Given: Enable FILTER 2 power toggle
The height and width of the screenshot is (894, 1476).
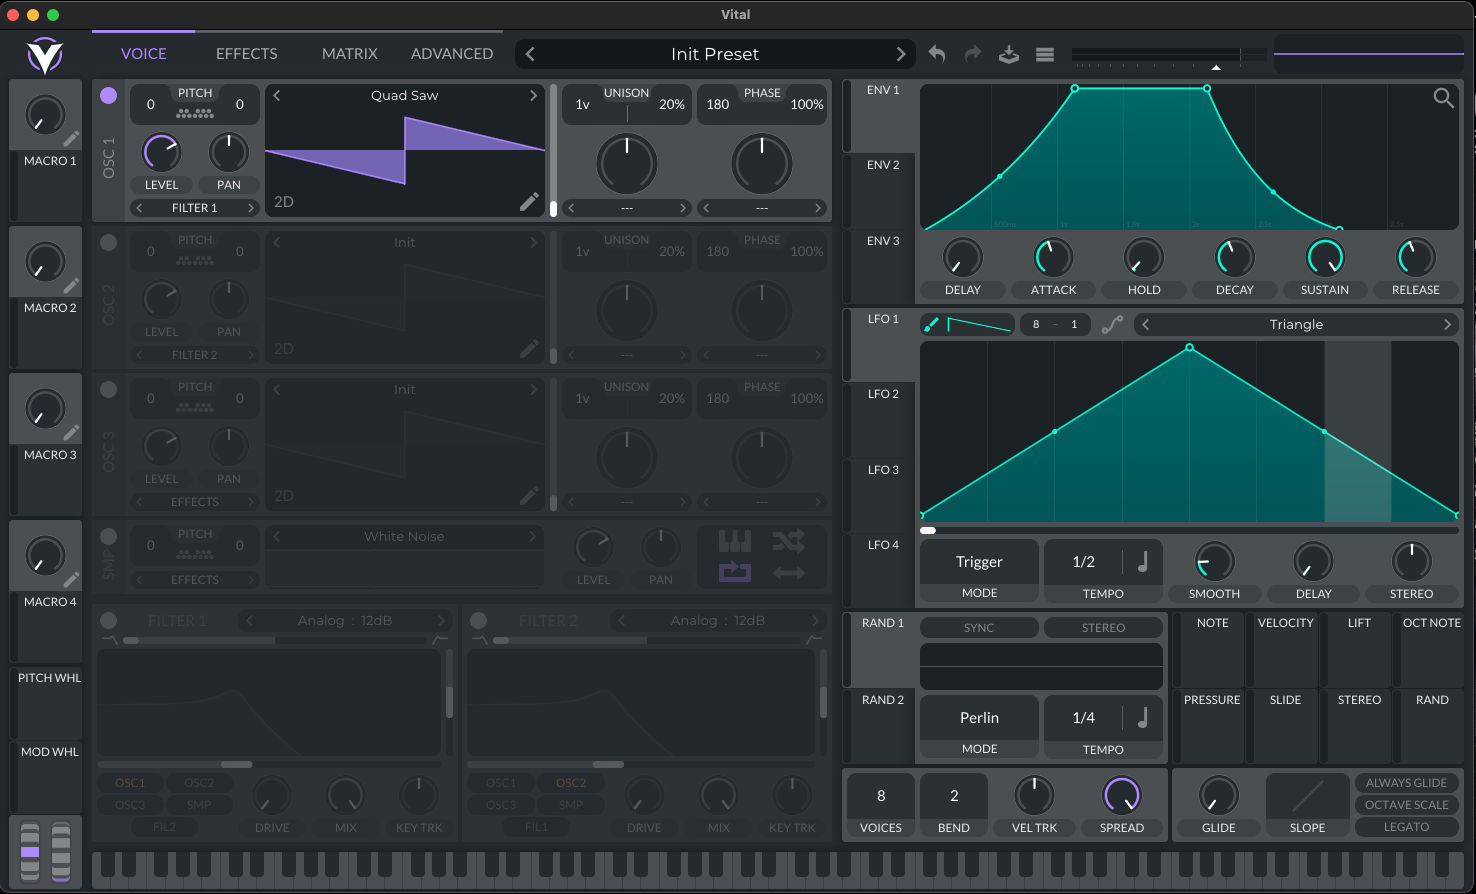Looking at the screenshot, I should 479,620.
